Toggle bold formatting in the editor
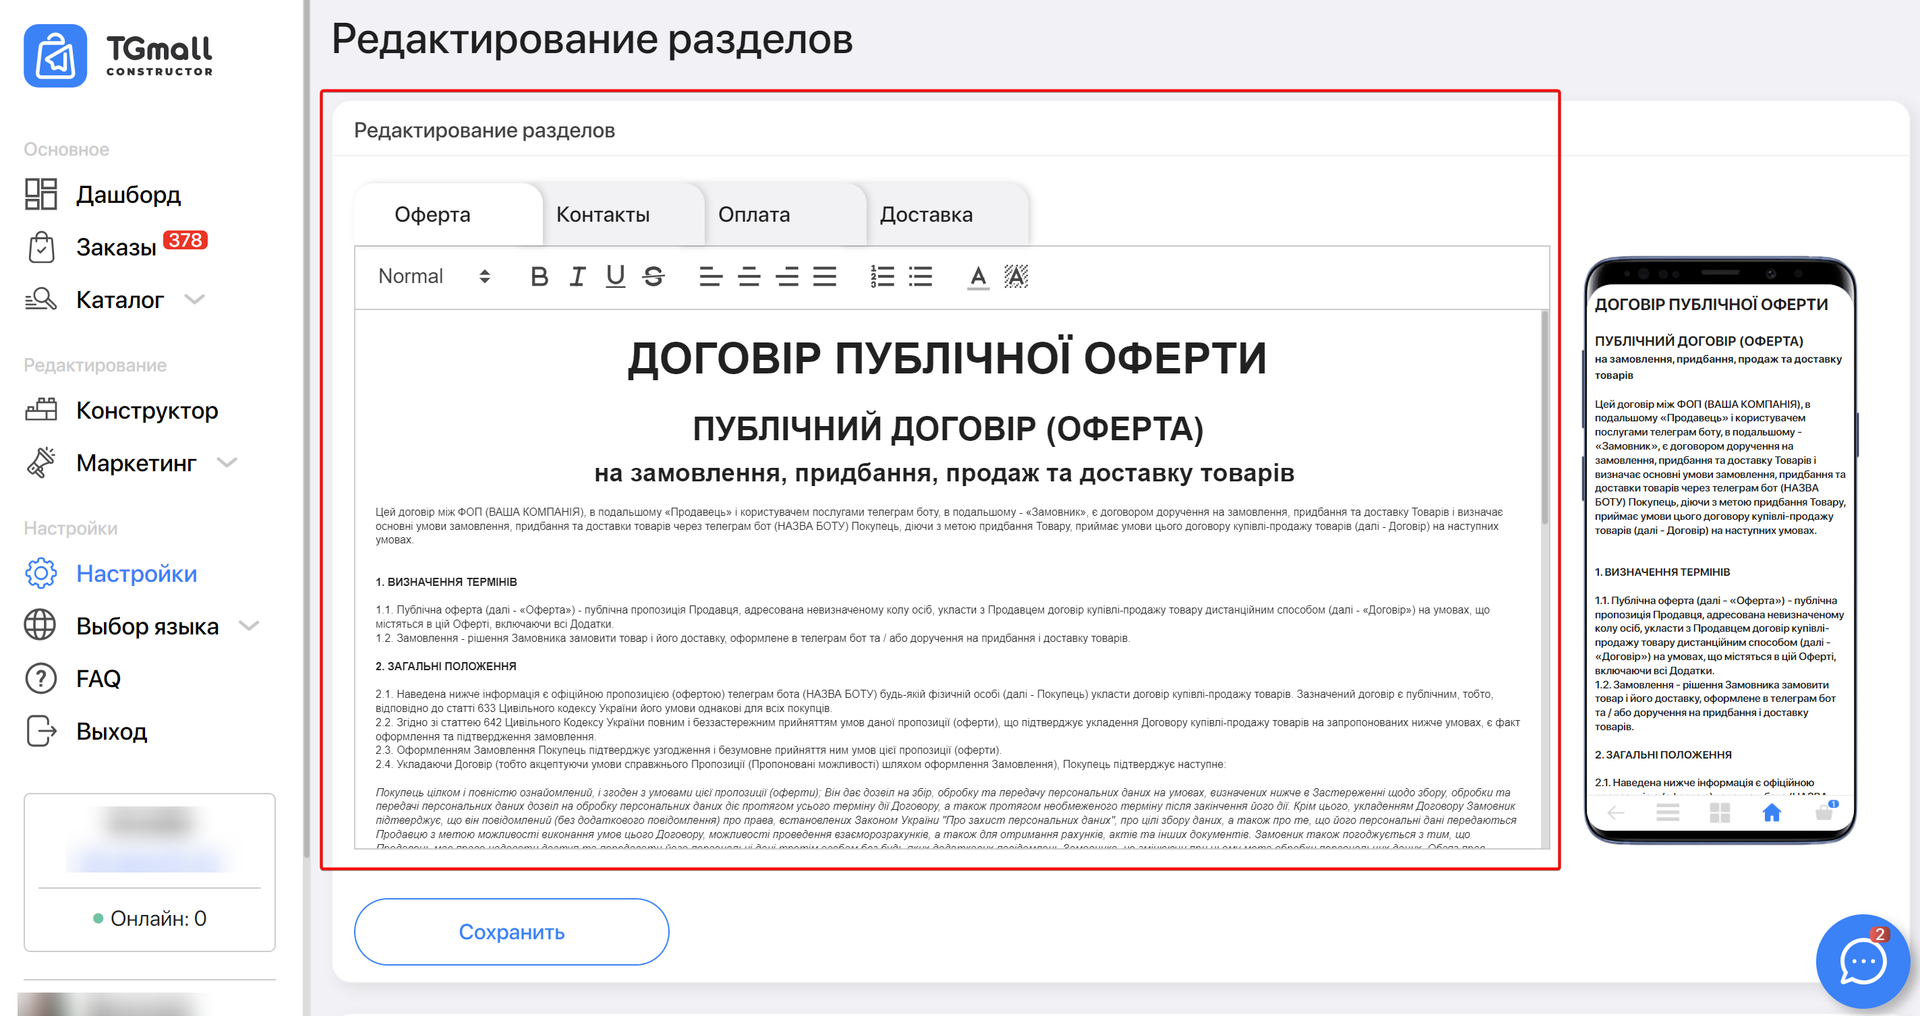The image size is (1920, 1016). (x=539, y=277)
